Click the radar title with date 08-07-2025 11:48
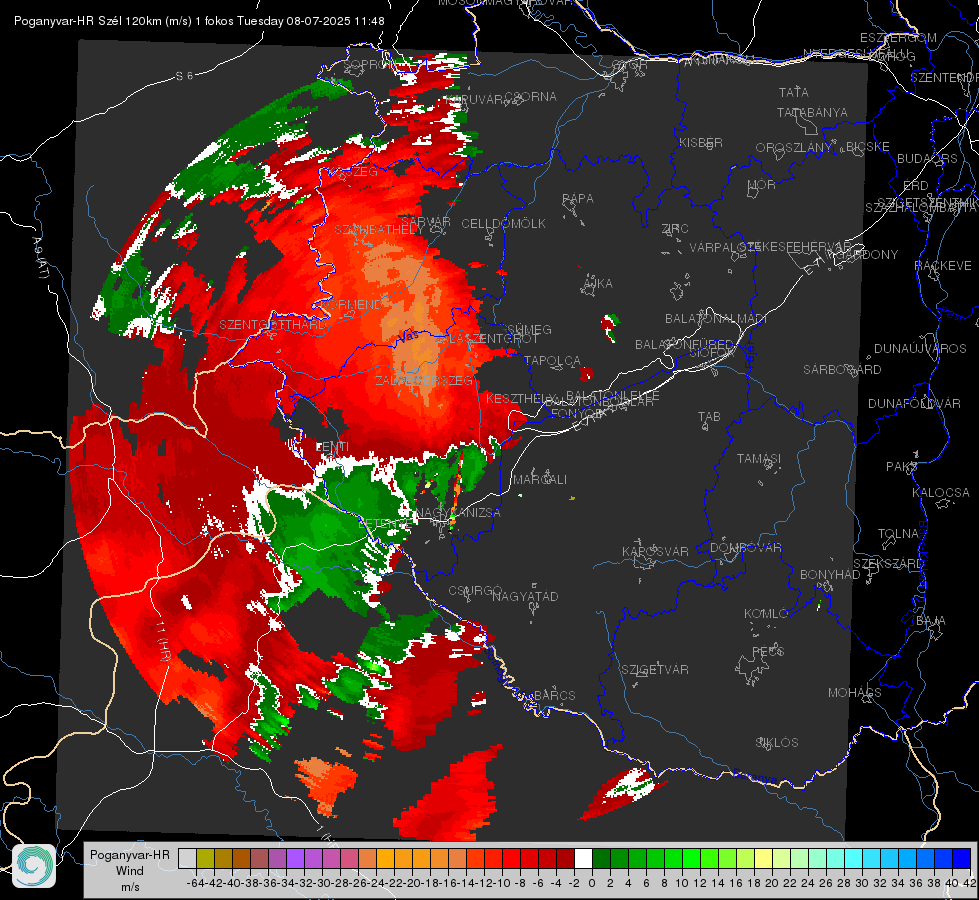This screenshot has width=979, height=900. pyautogui.click(x=199, y=21)
